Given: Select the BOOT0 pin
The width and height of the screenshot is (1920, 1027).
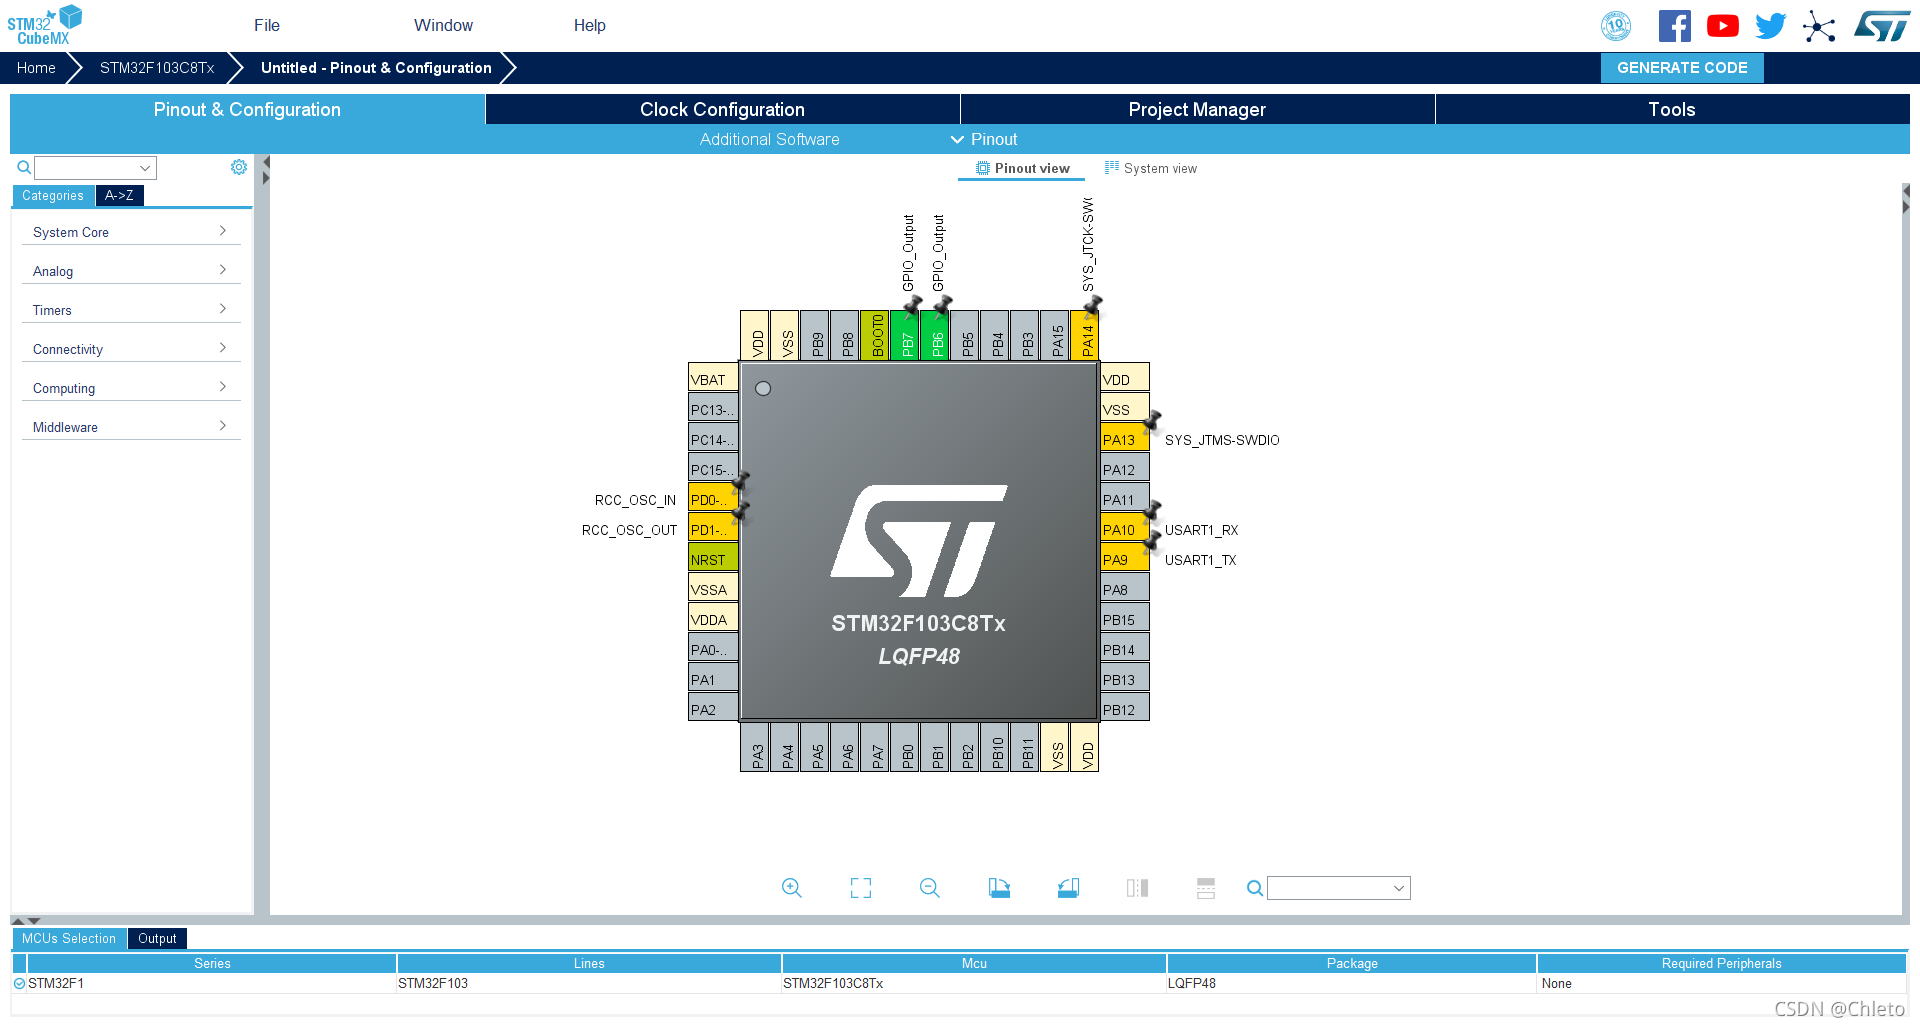Looking at the screenshot, I should (x=875, y=336).
